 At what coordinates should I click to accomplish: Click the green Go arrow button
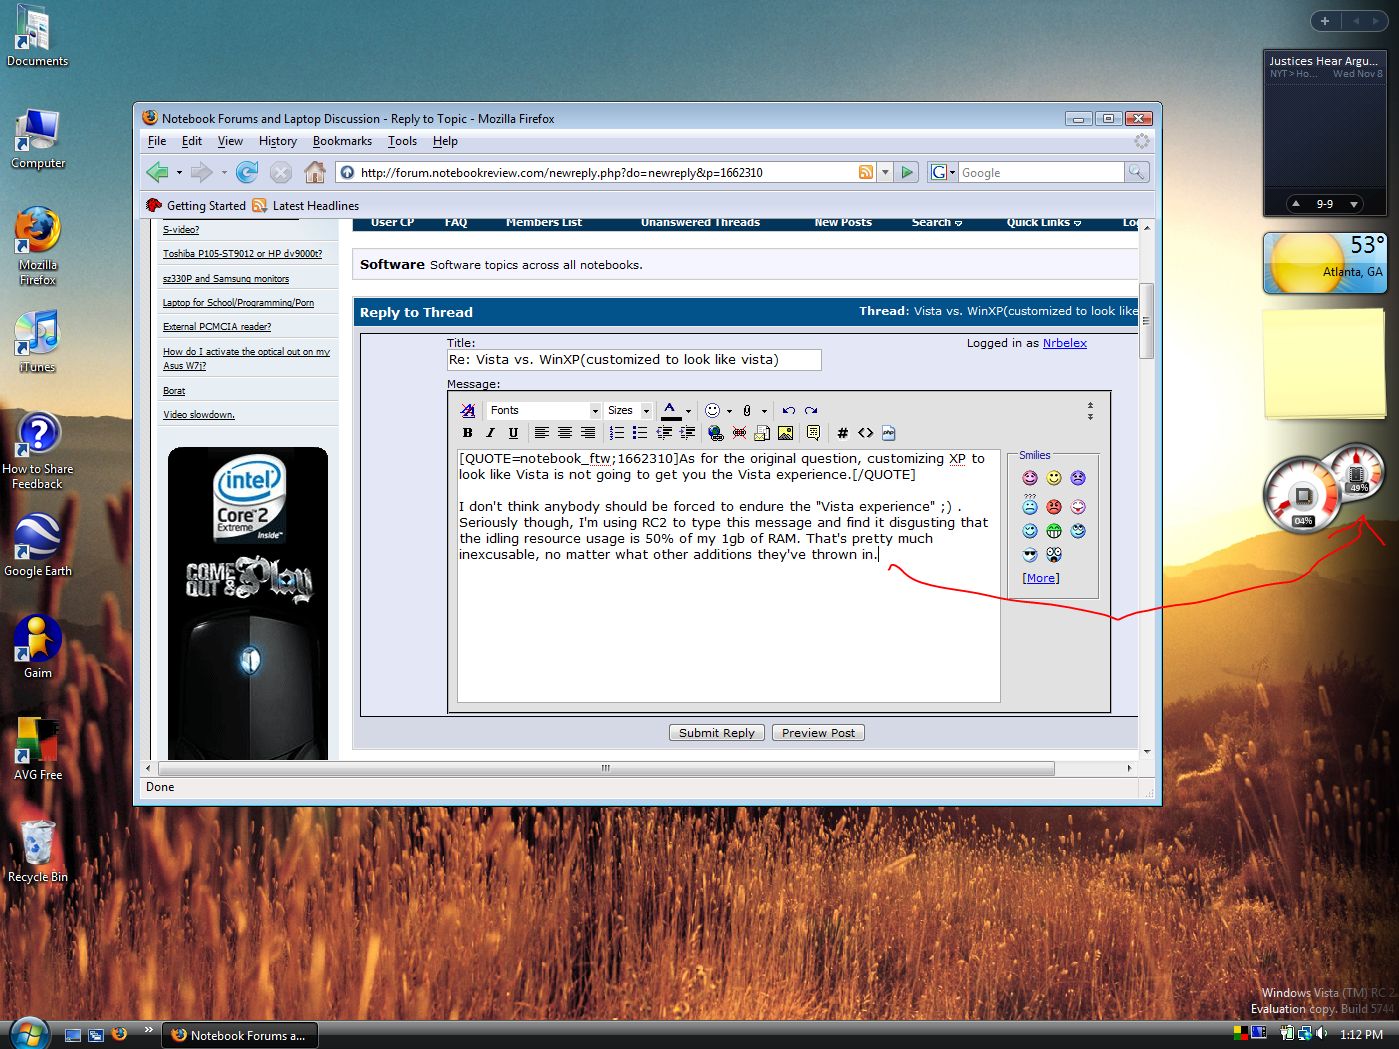(907, 172)
